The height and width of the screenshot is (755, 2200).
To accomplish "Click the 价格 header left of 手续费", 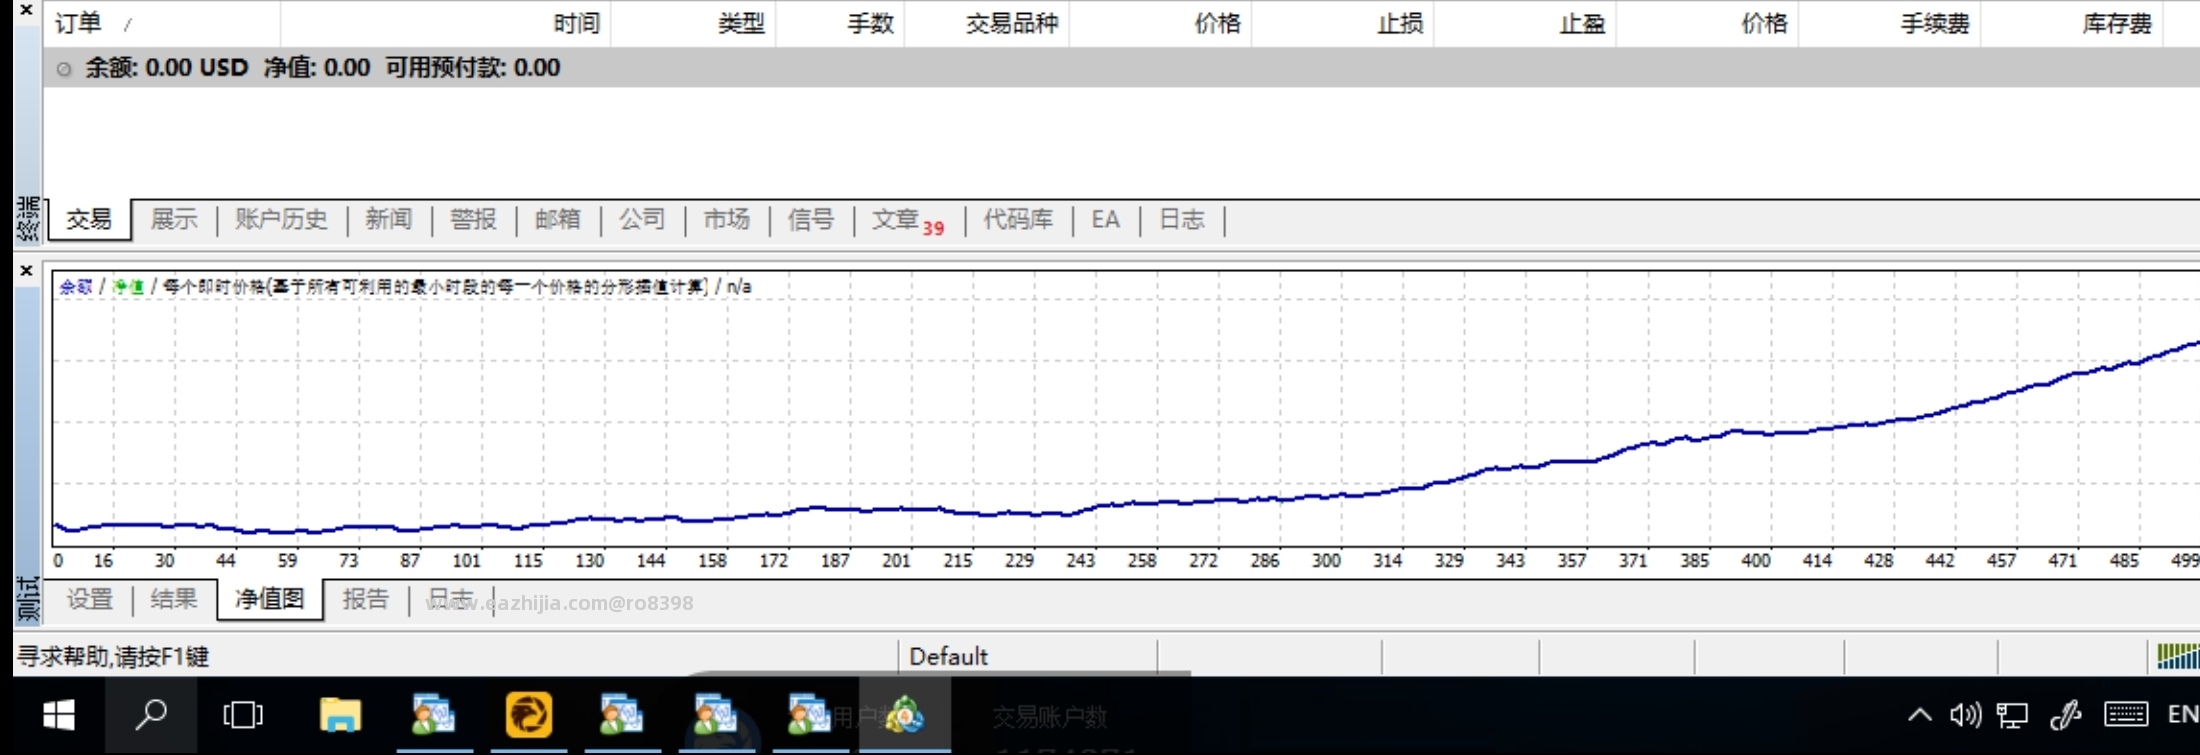I will click(1707, 24).
